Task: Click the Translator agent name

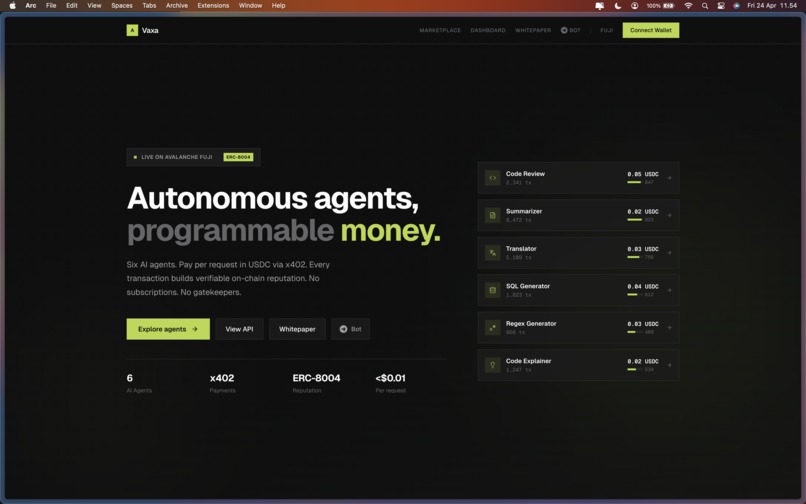Action: click(x=521, y=248)
